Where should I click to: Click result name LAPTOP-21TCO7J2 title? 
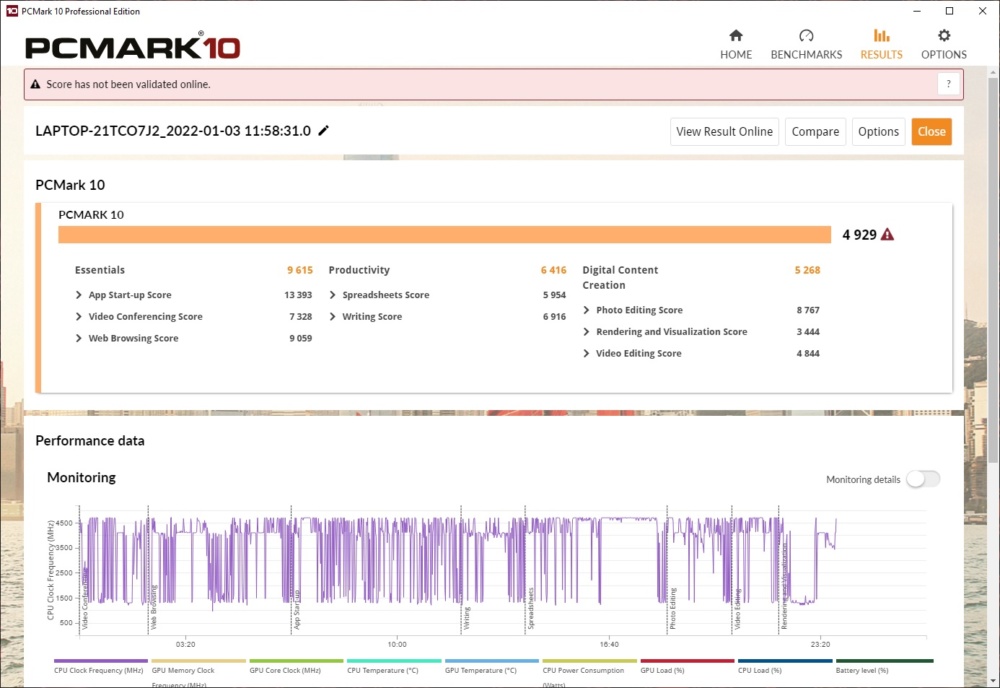coord(173,131)
